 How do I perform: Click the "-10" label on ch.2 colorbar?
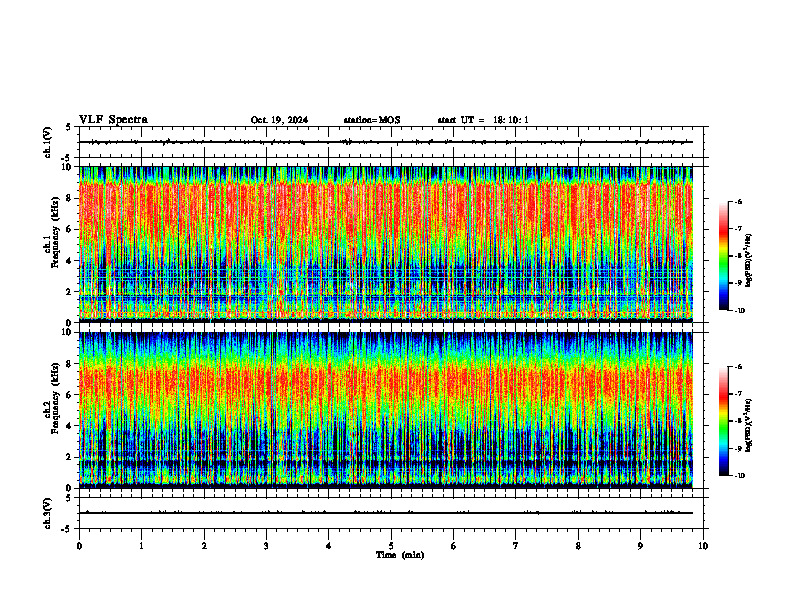(739, 476)
